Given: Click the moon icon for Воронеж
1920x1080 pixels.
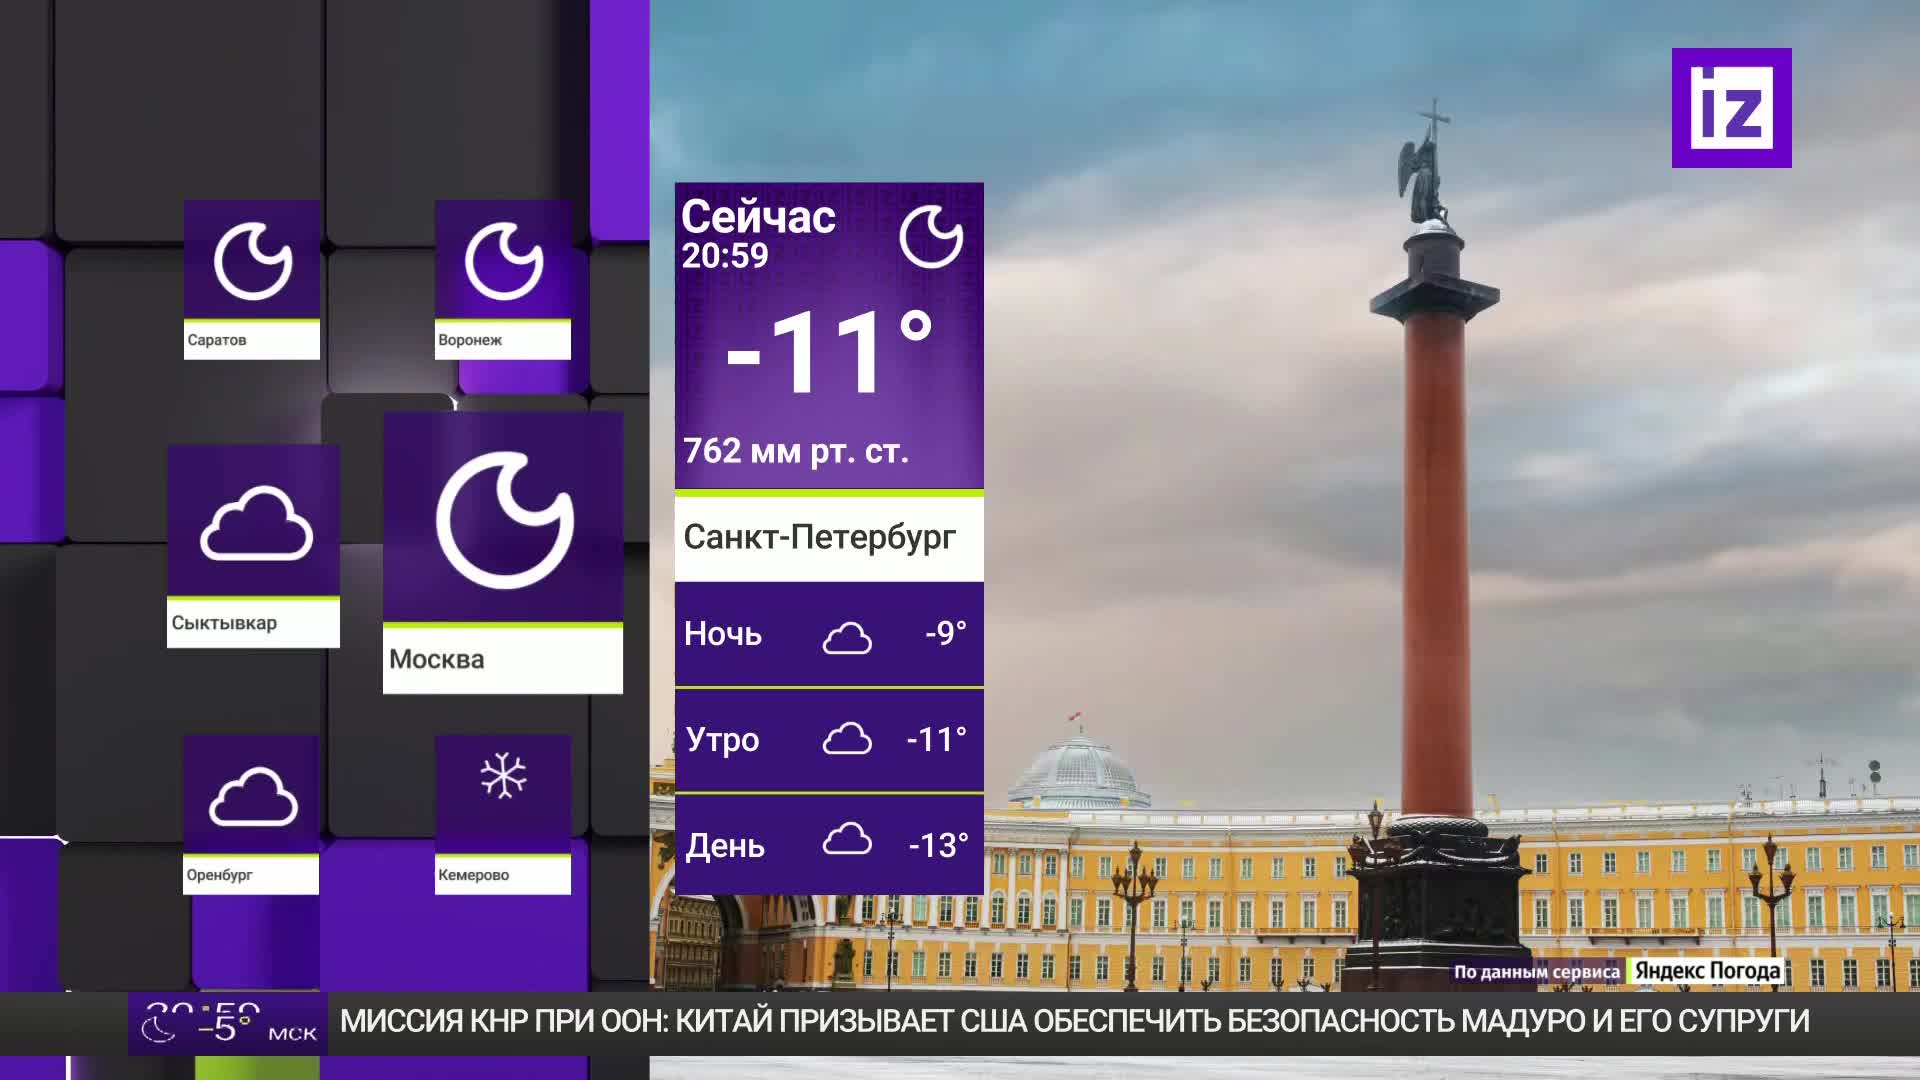Looking at the screenshot, I should [x=503, y=262].
